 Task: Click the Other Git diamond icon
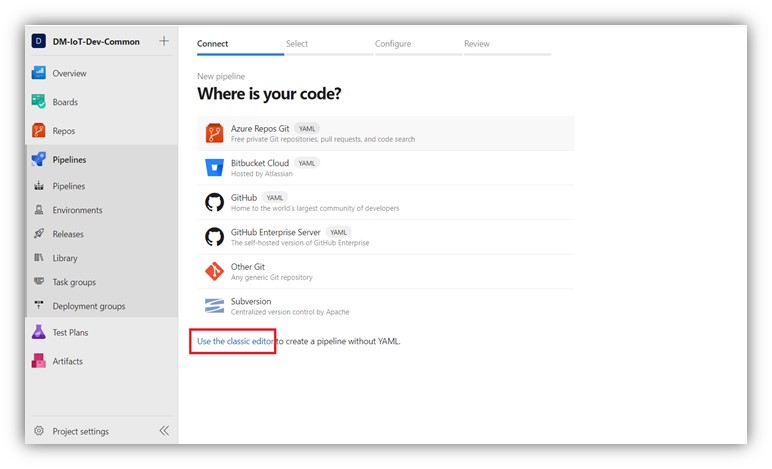coord(214,271)
